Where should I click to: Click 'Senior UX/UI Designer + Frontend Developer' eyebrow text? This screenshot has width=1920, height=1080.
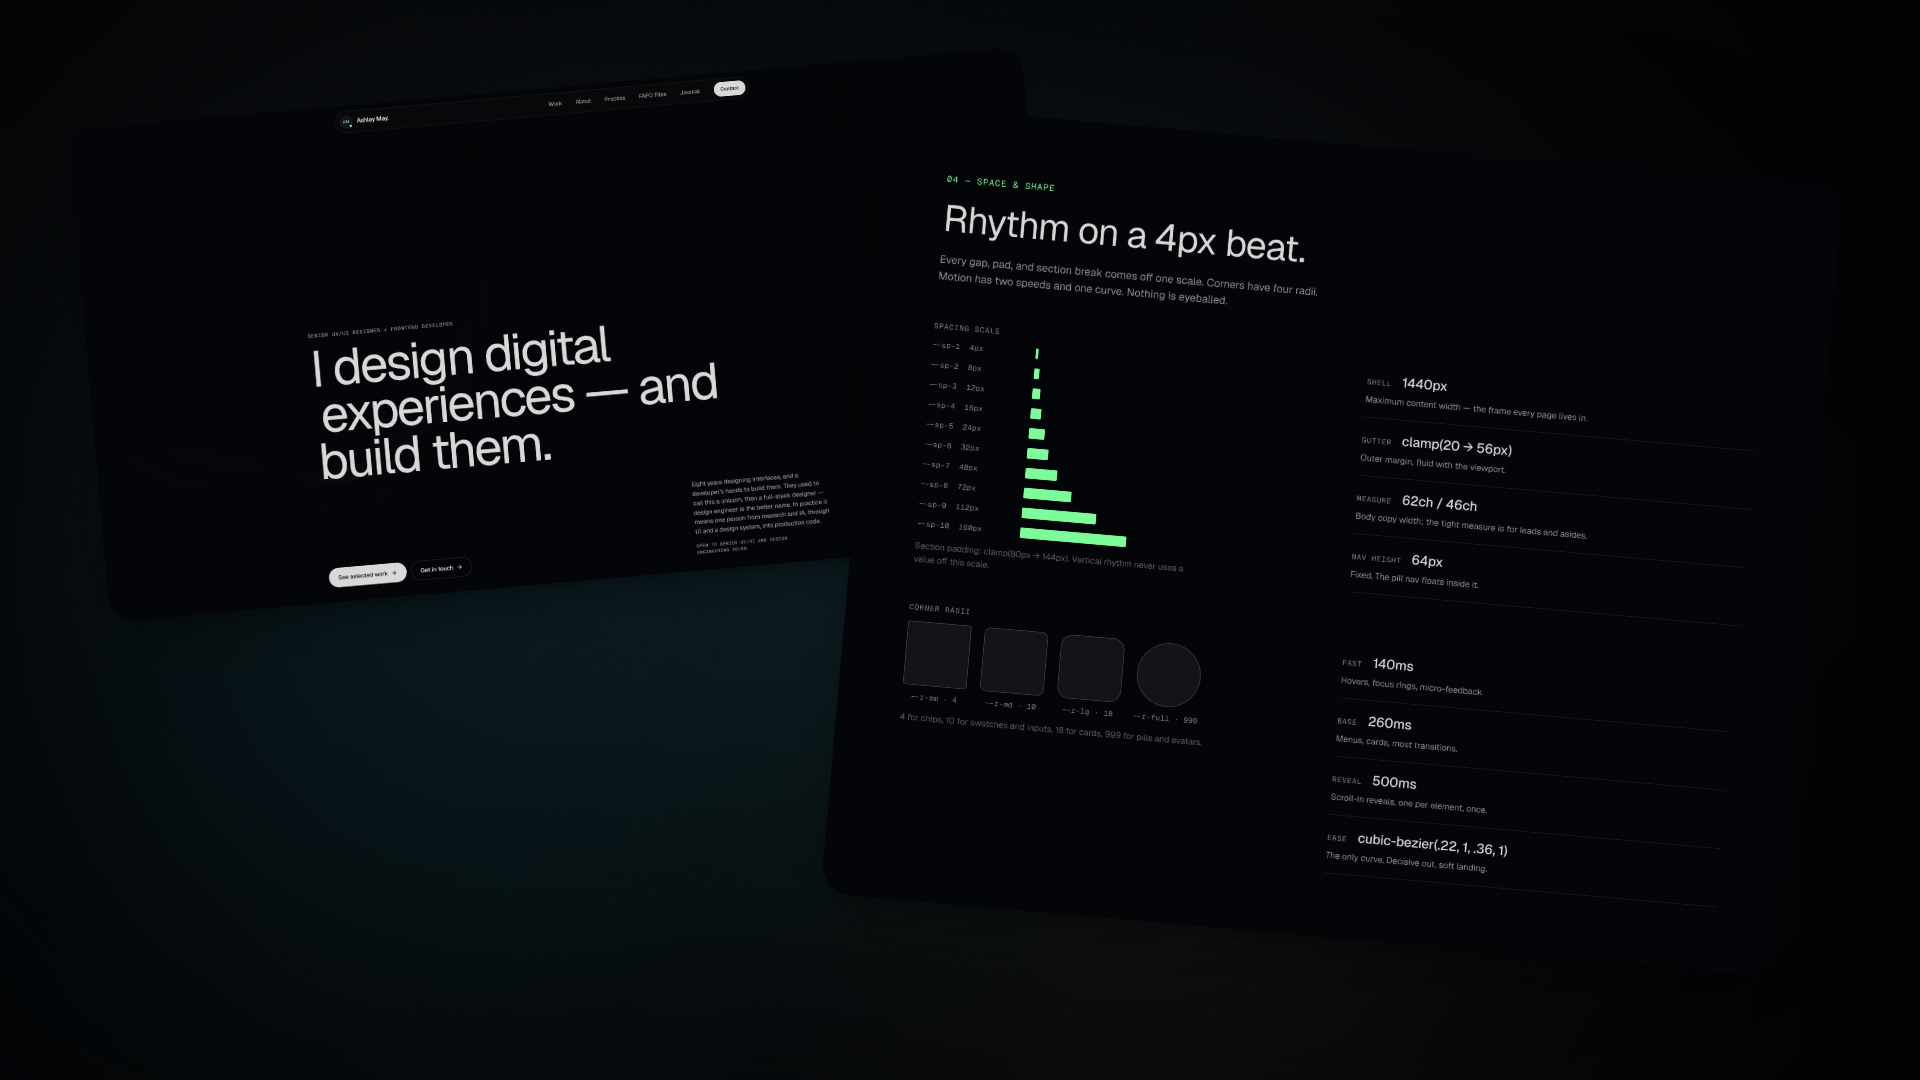[x=380, y=330]
